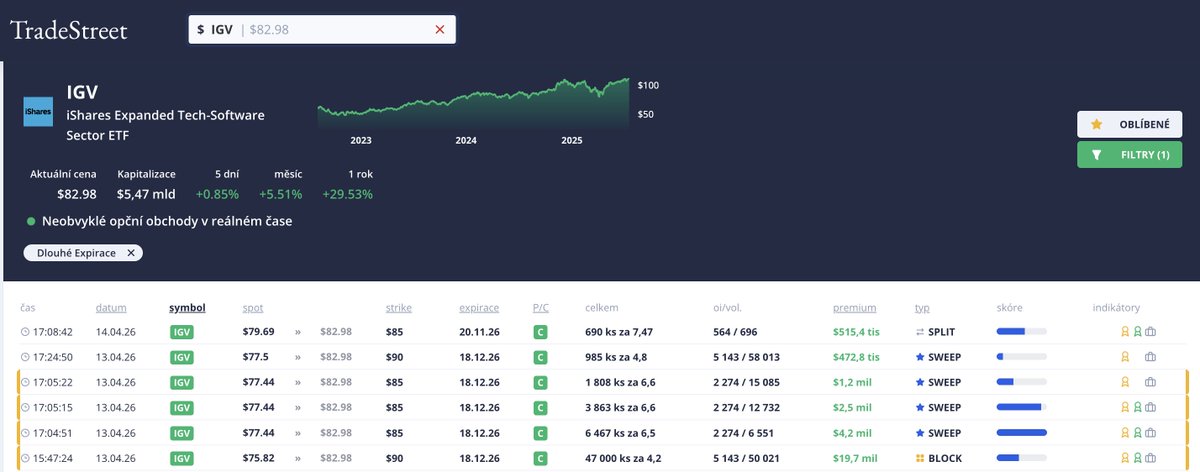
Task: Sort table by premium column
Action: (x=854, y=308)
